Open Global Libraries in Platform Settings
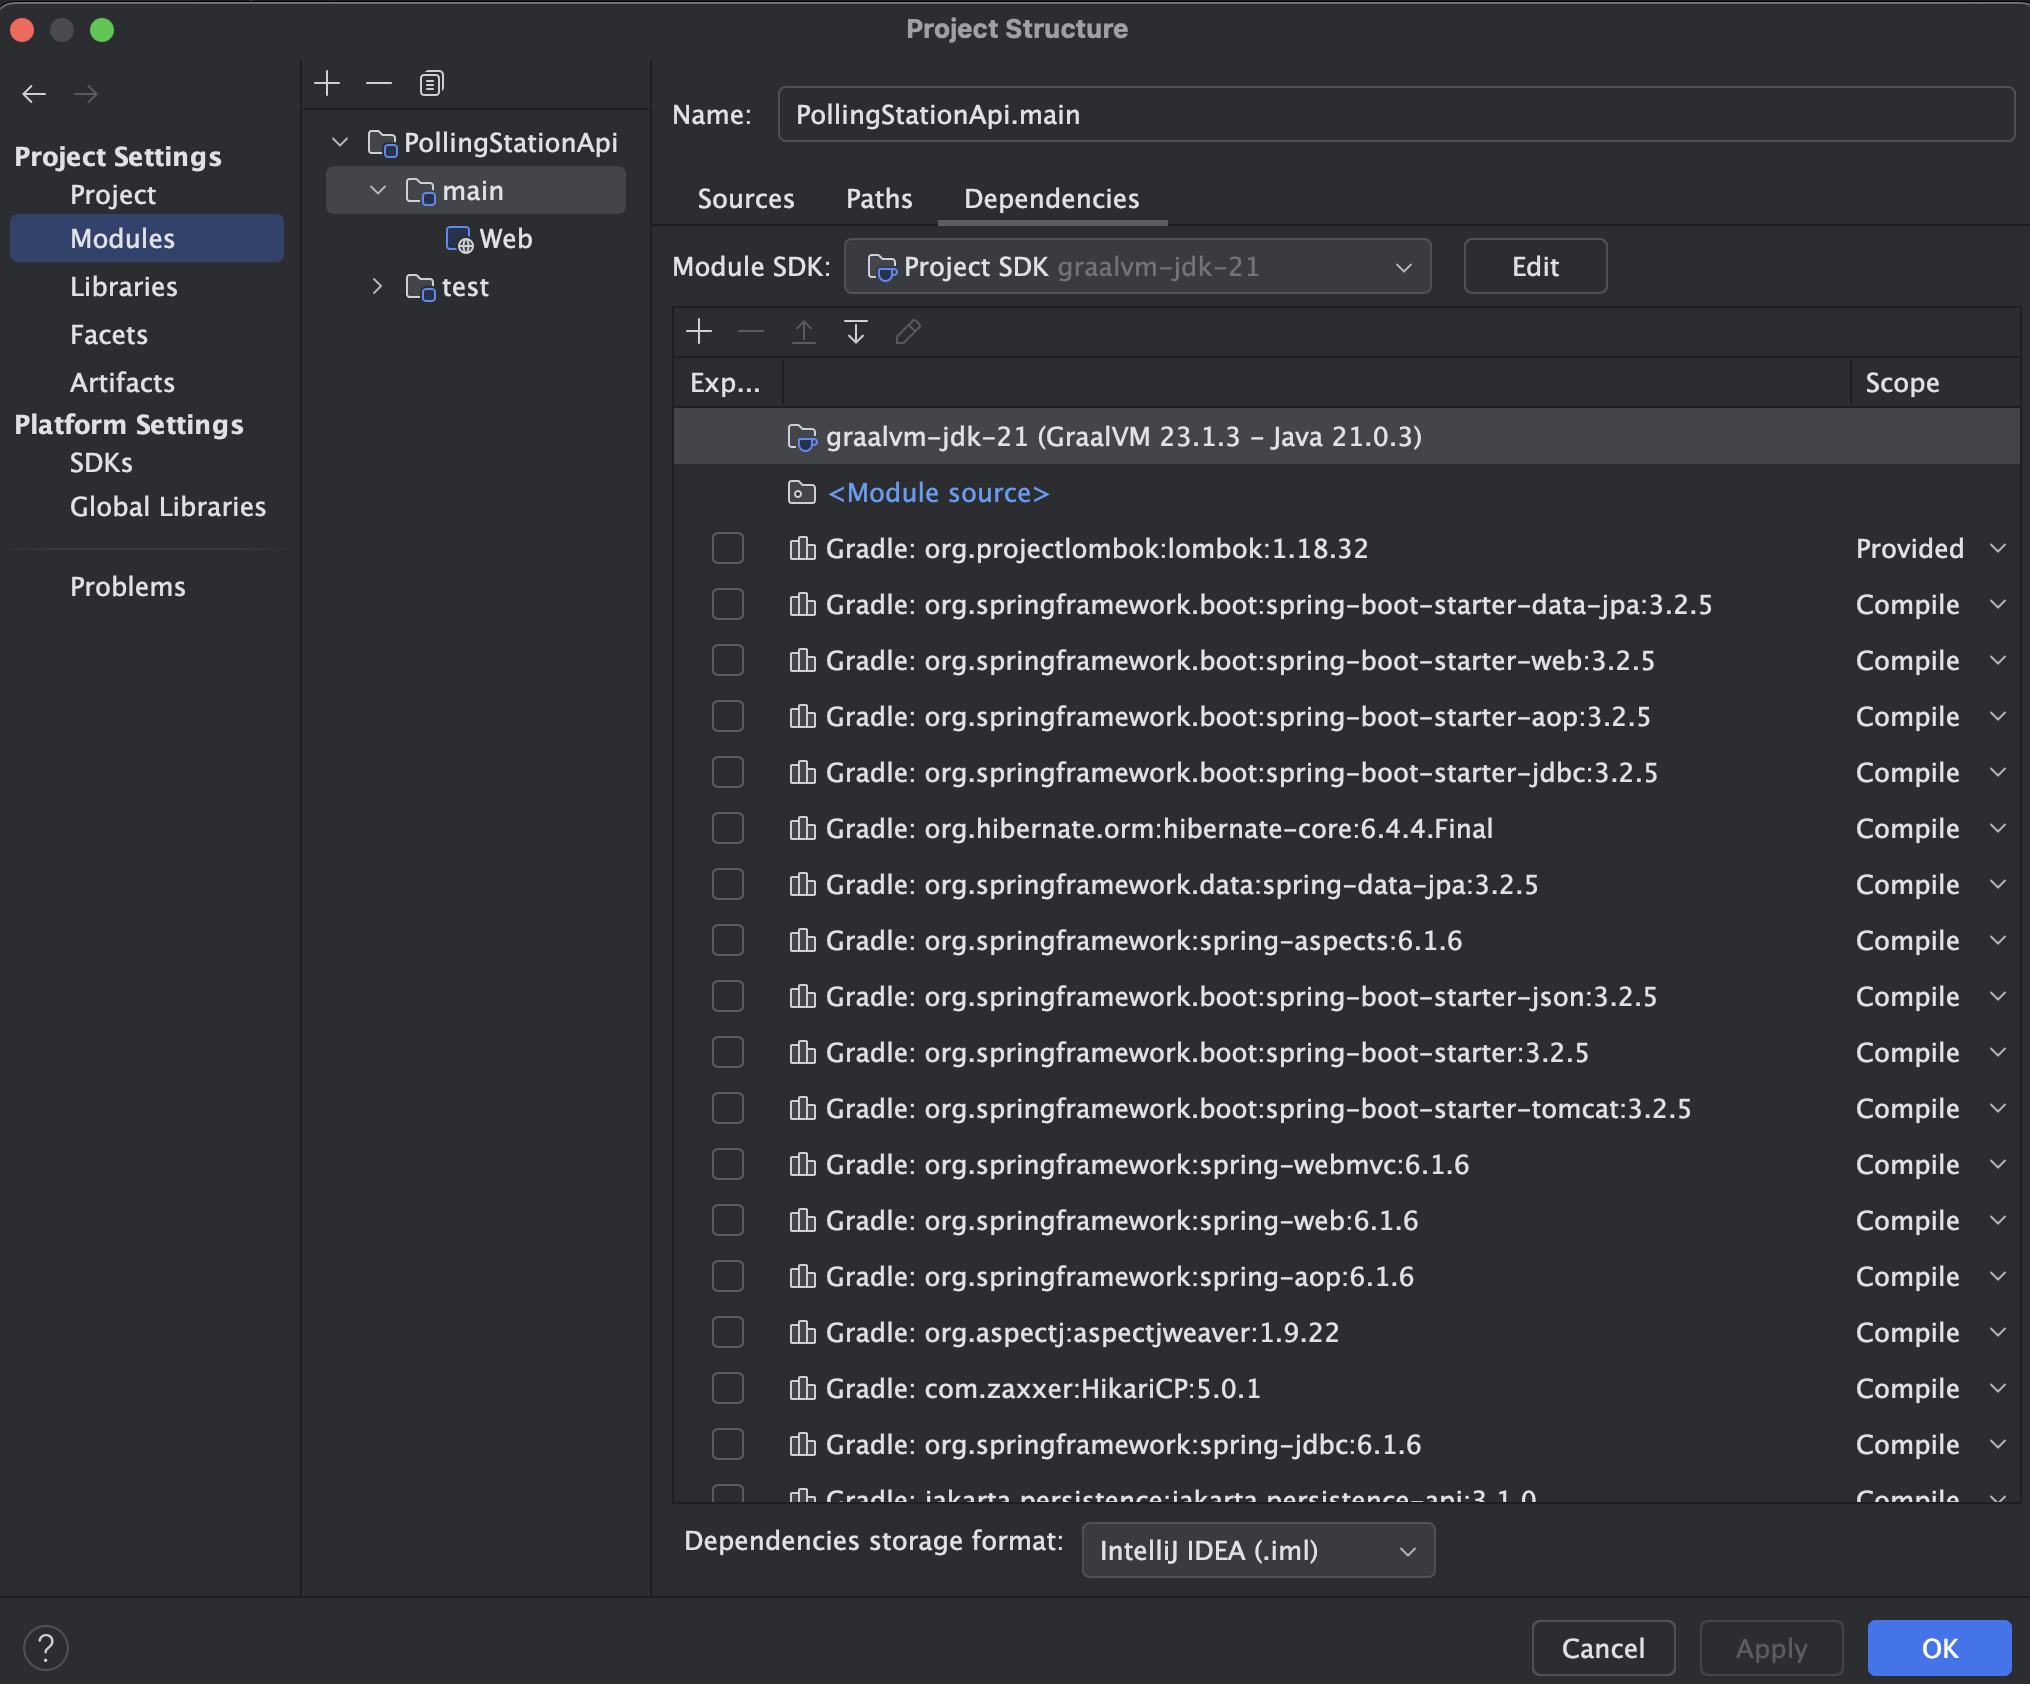The width and height of the screenshot is (2030, 1684). click(x=147, y=507)
